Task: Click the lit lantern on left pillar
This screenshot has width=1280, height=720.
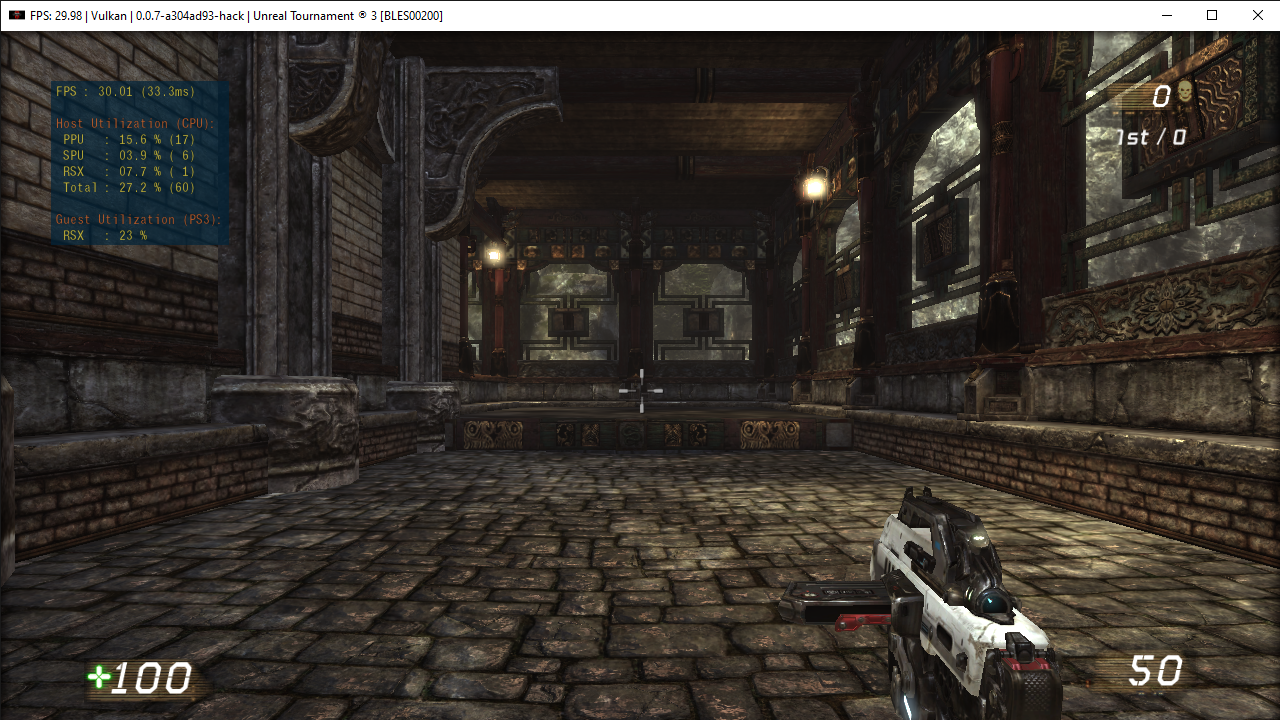Action: [493, 255]
